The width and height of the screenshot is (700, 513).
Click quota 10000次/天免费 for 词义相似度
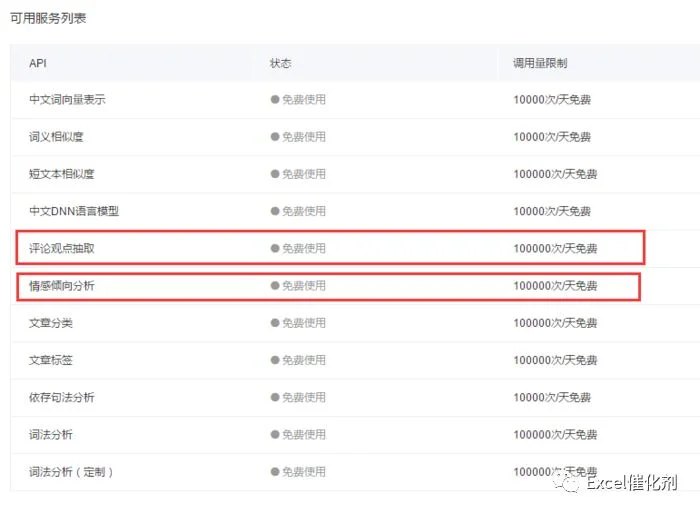(552, 137)
